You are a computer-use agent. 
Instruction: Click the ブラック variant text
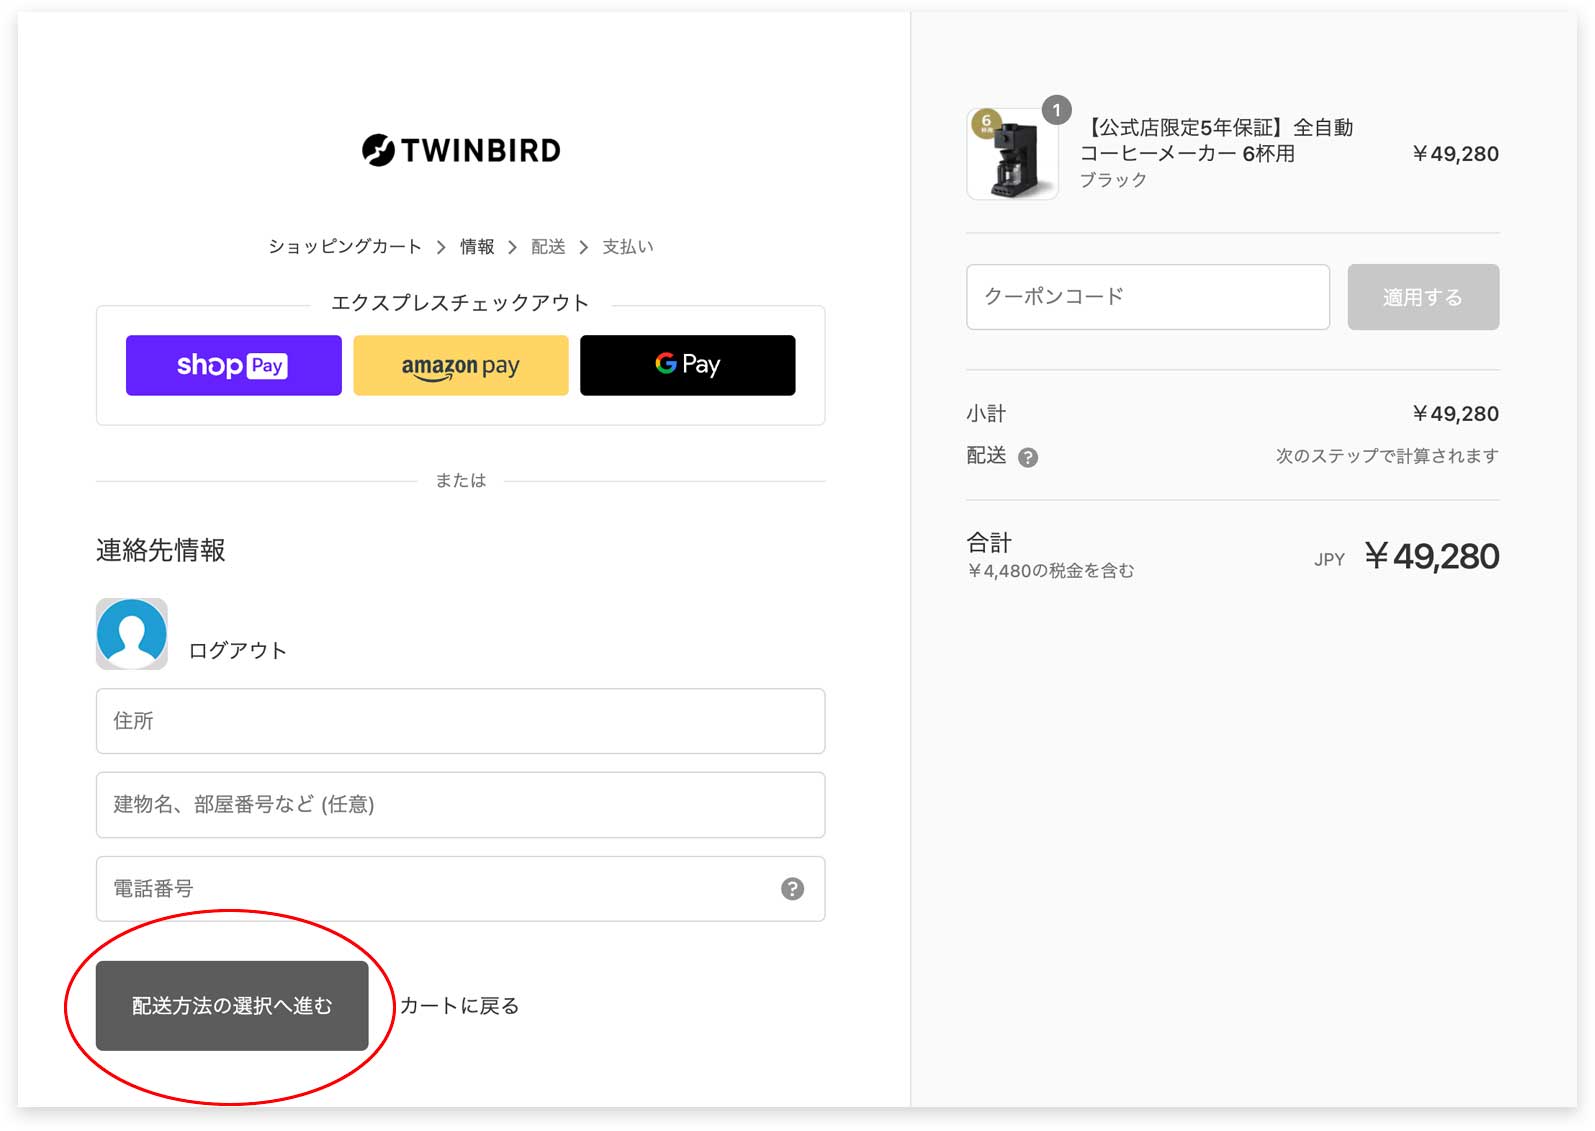[1113, 180]
